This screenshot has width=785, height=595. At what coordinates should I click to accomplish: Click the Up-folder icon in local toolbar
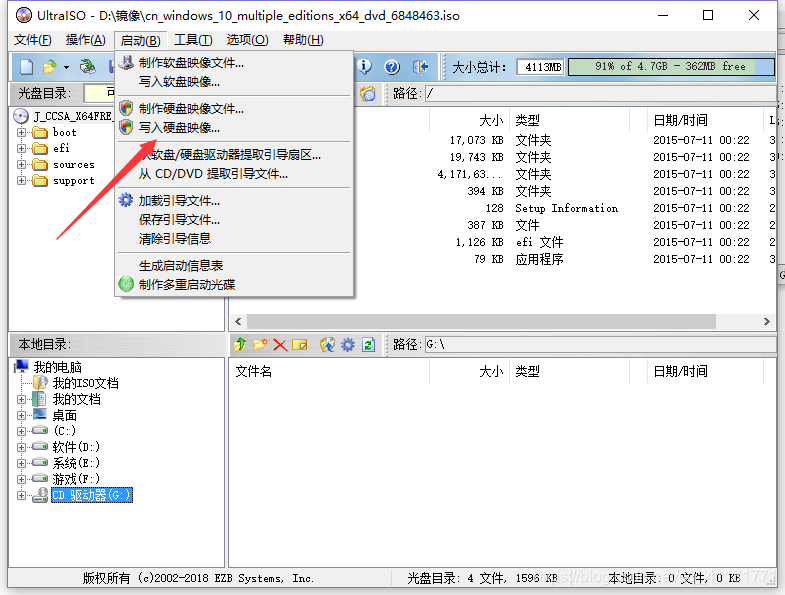(240, 345)
